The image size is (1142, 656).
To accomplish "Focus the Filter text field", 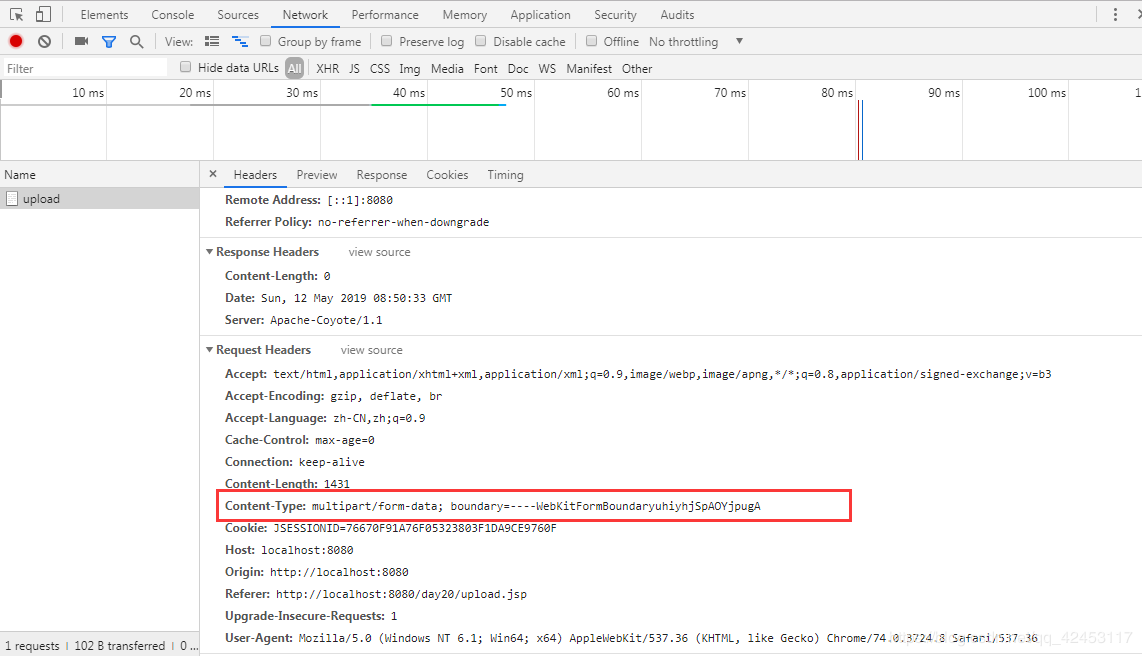I will [x=85, y=68].
